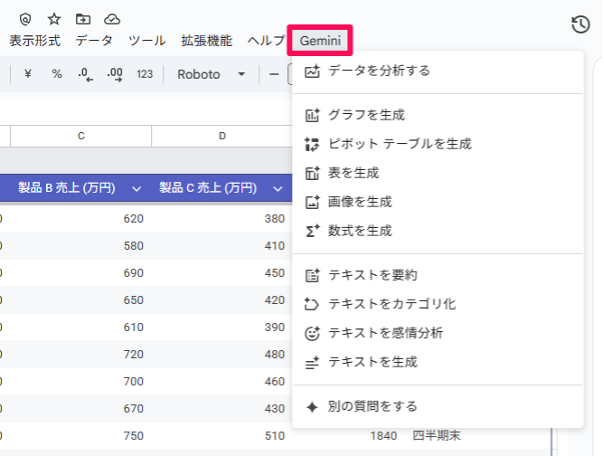Viewport: 604px width, 456px height.
Task: Select 画像を生成 option
Action: pyautogui.click(x=438, y=201)
